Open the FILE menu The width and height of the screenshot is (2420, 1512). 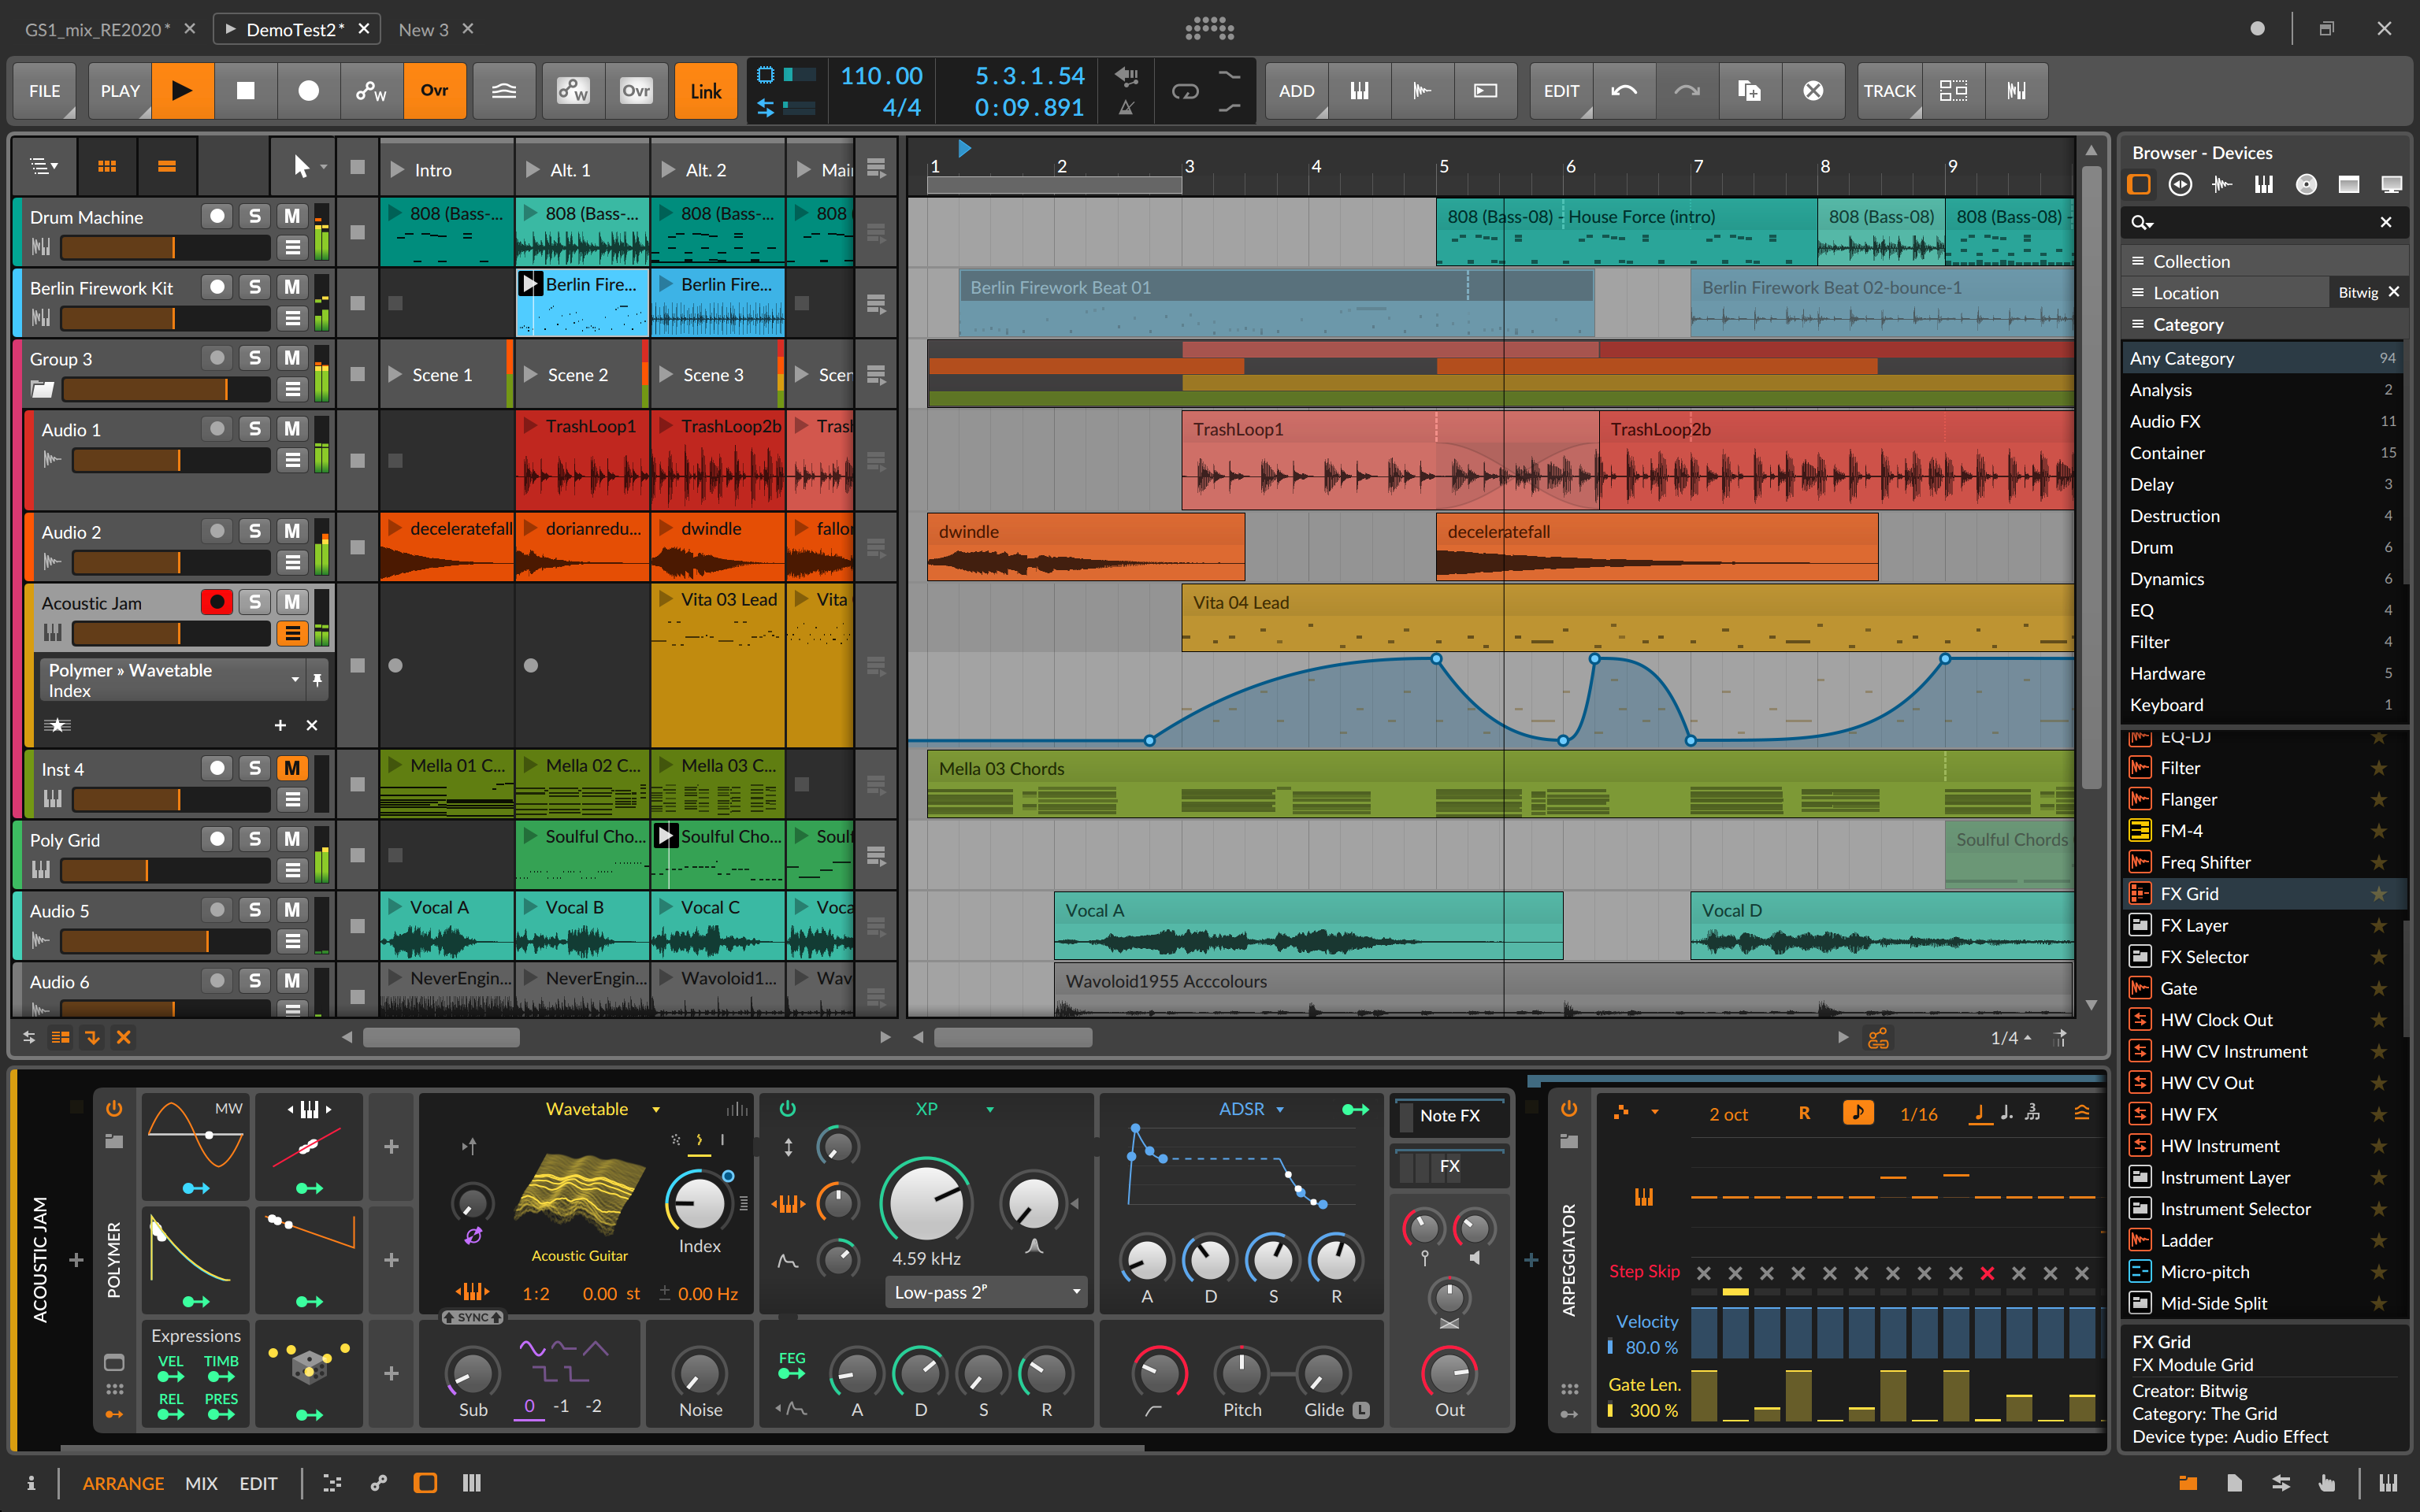coord(45,91)
